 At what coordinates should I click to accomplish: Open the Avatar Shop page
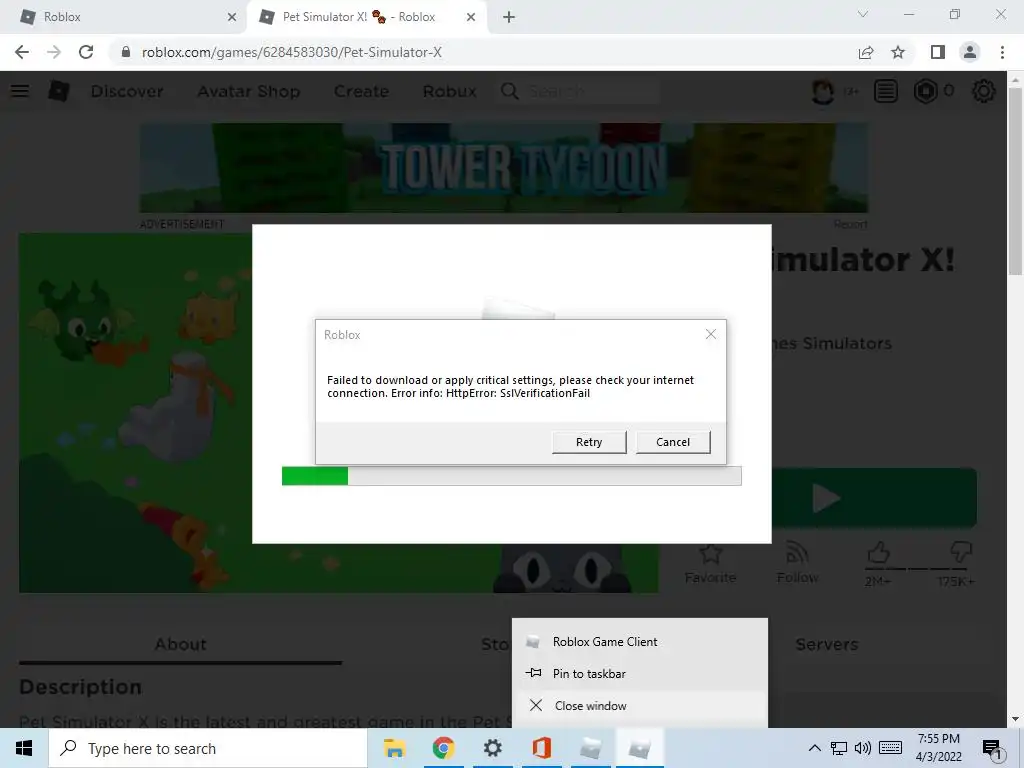(249, 91)
